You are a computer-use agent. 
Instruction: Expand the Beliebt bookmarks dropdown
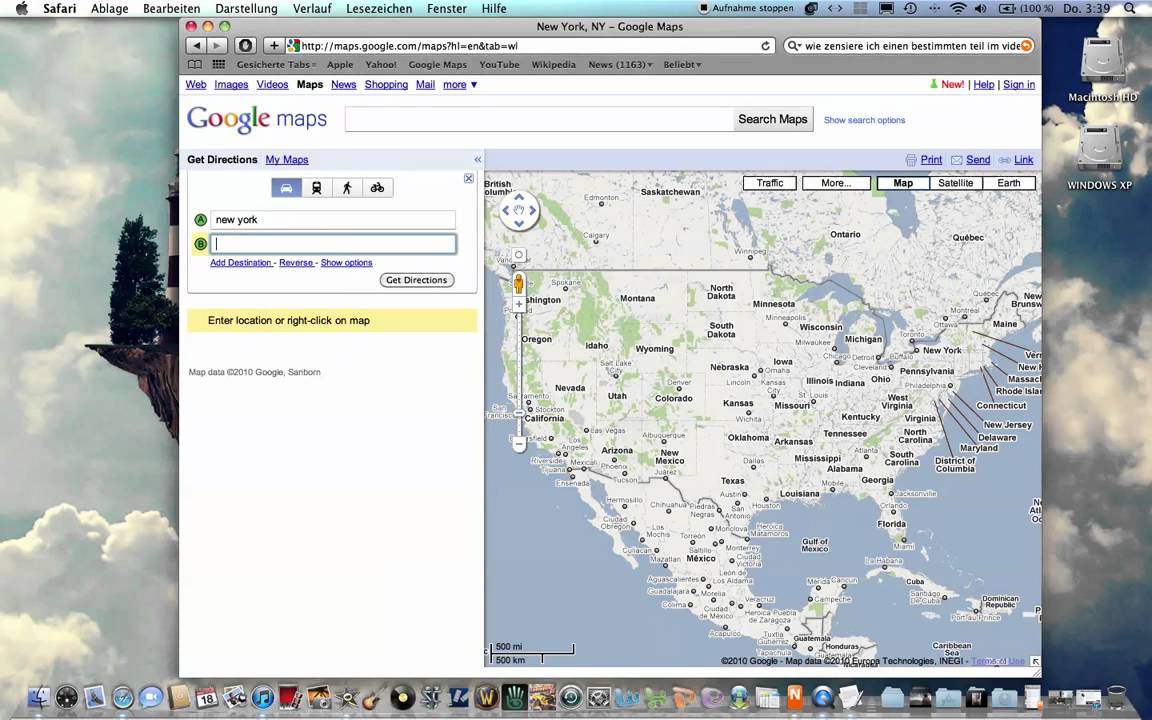click(x=682, y=65)
